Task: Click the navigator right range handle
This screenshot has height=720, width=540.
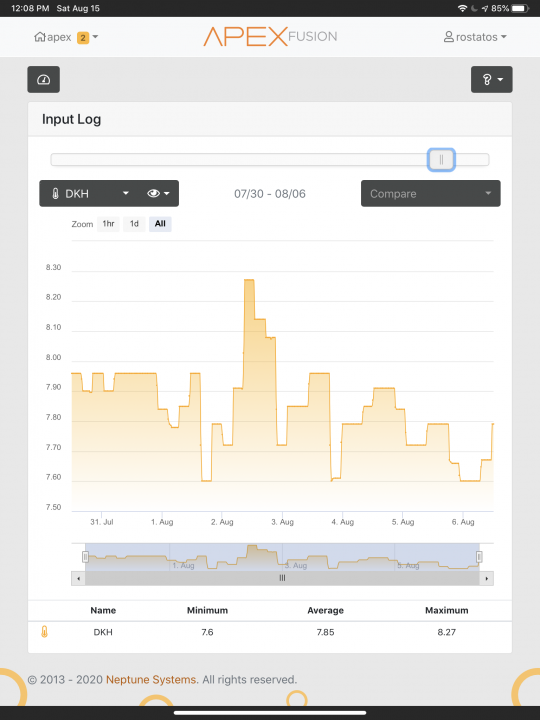Action: (479, 557)
